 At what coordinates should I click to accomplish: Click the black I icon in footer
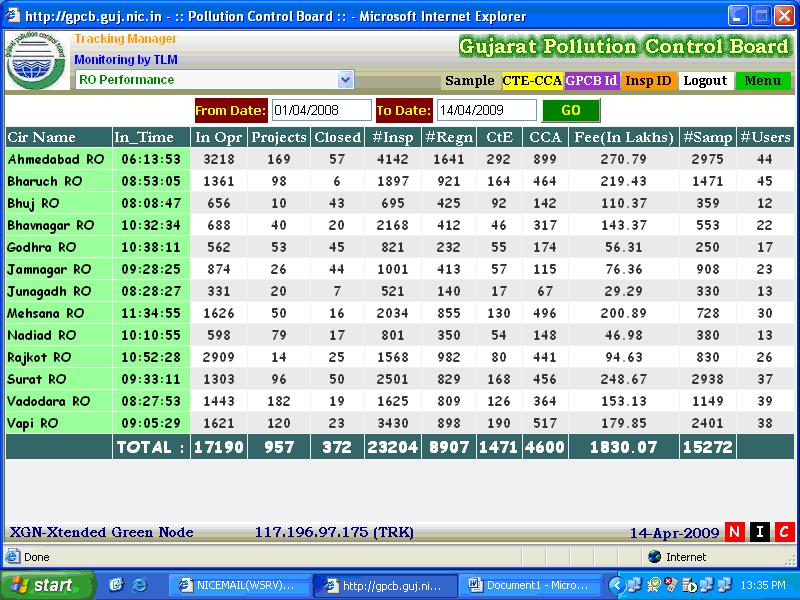(x=760, y=532)
